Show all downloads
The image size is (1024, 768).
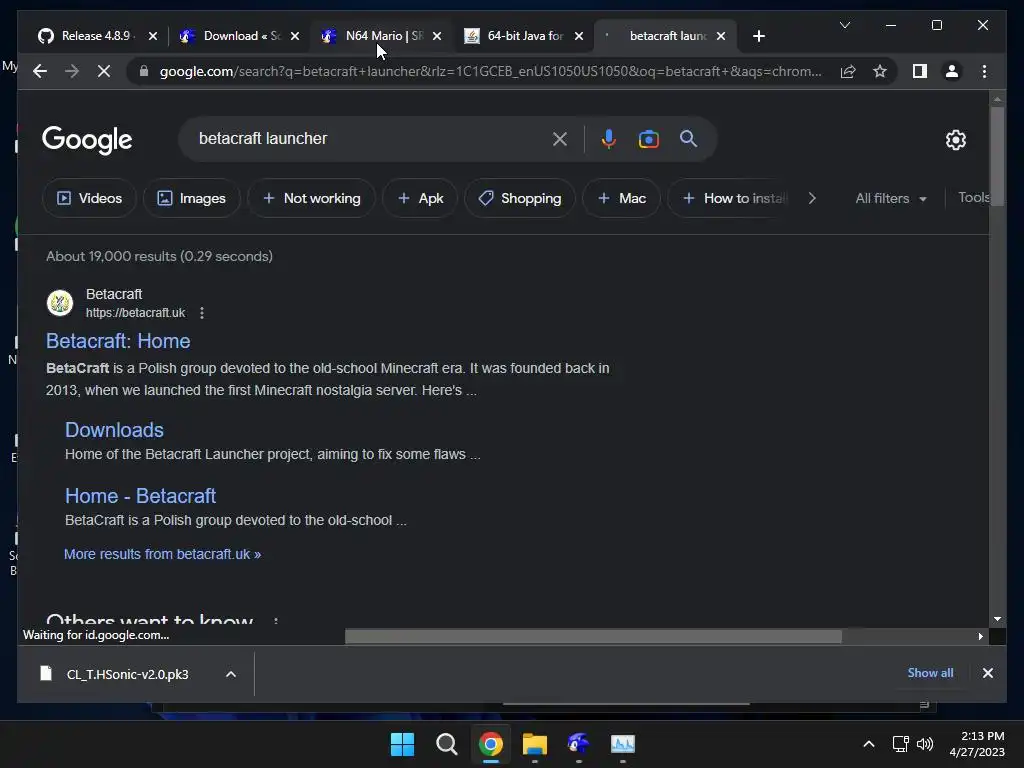(930, 673)
